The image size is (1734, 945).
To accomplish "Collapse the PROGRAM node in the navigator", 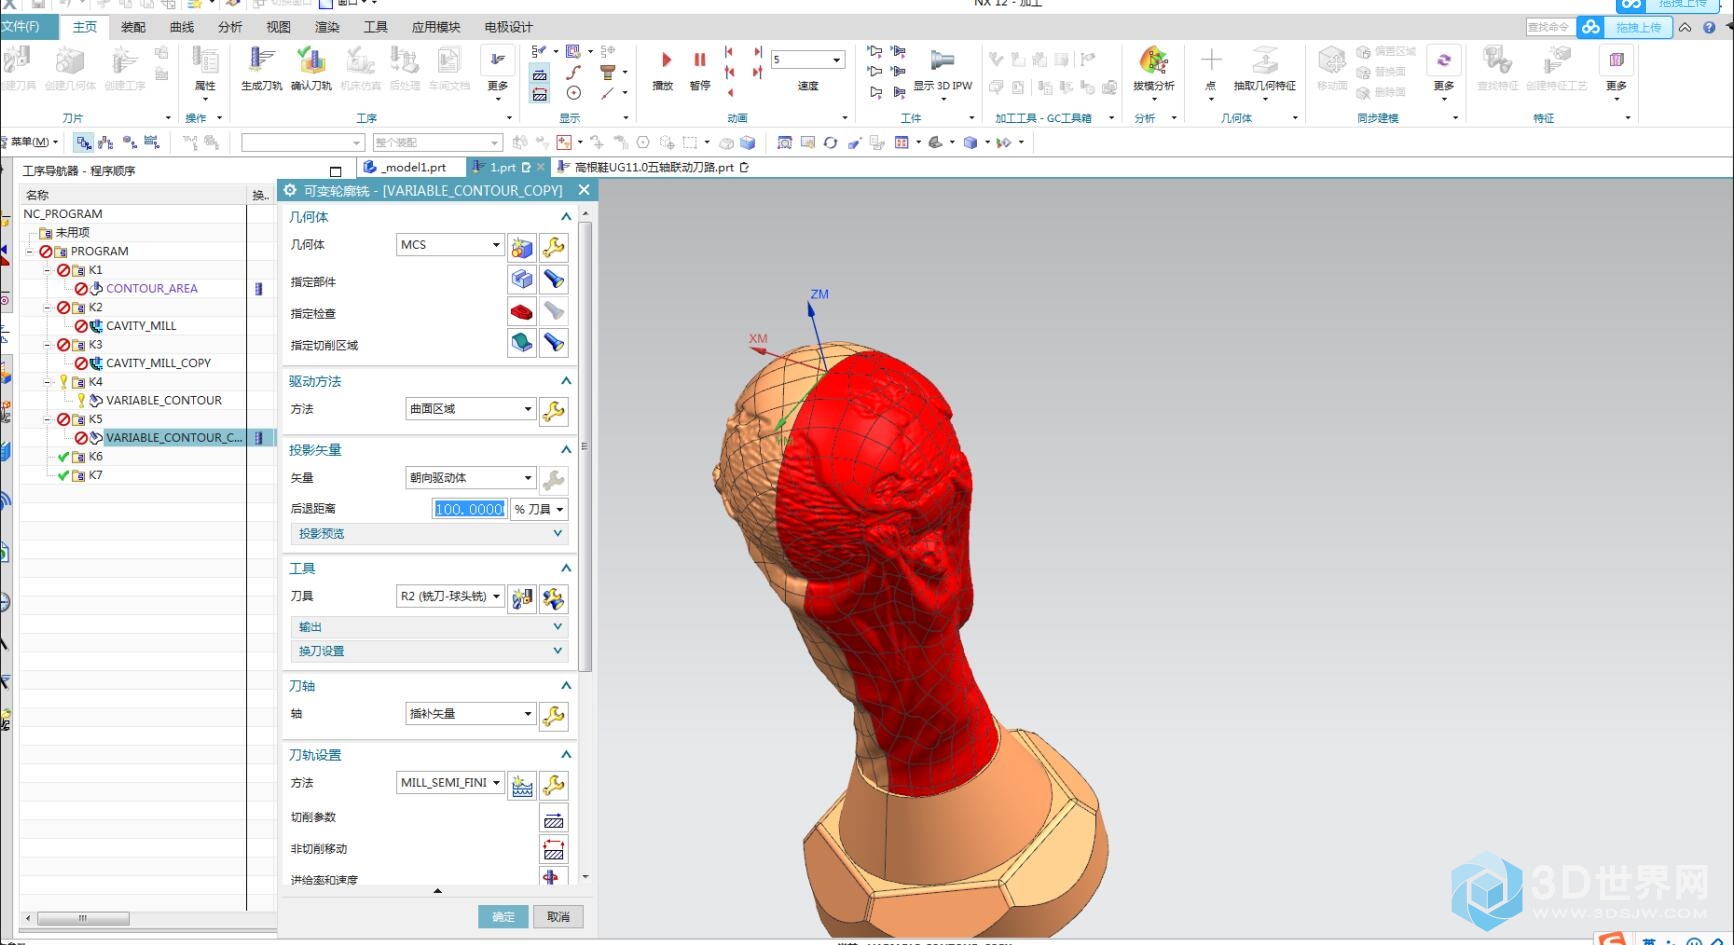I will click(x=29, y=251).
